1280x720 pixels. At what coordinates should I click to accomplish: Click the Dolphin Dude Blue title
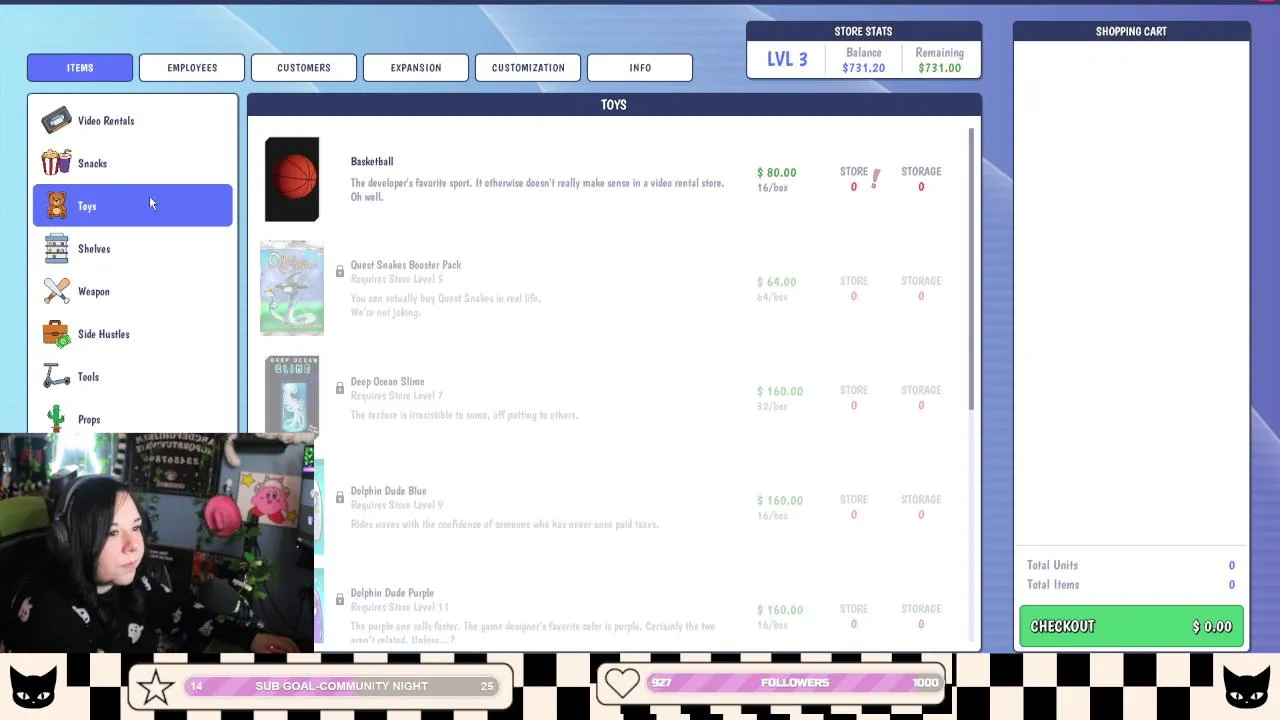point(388,491)
